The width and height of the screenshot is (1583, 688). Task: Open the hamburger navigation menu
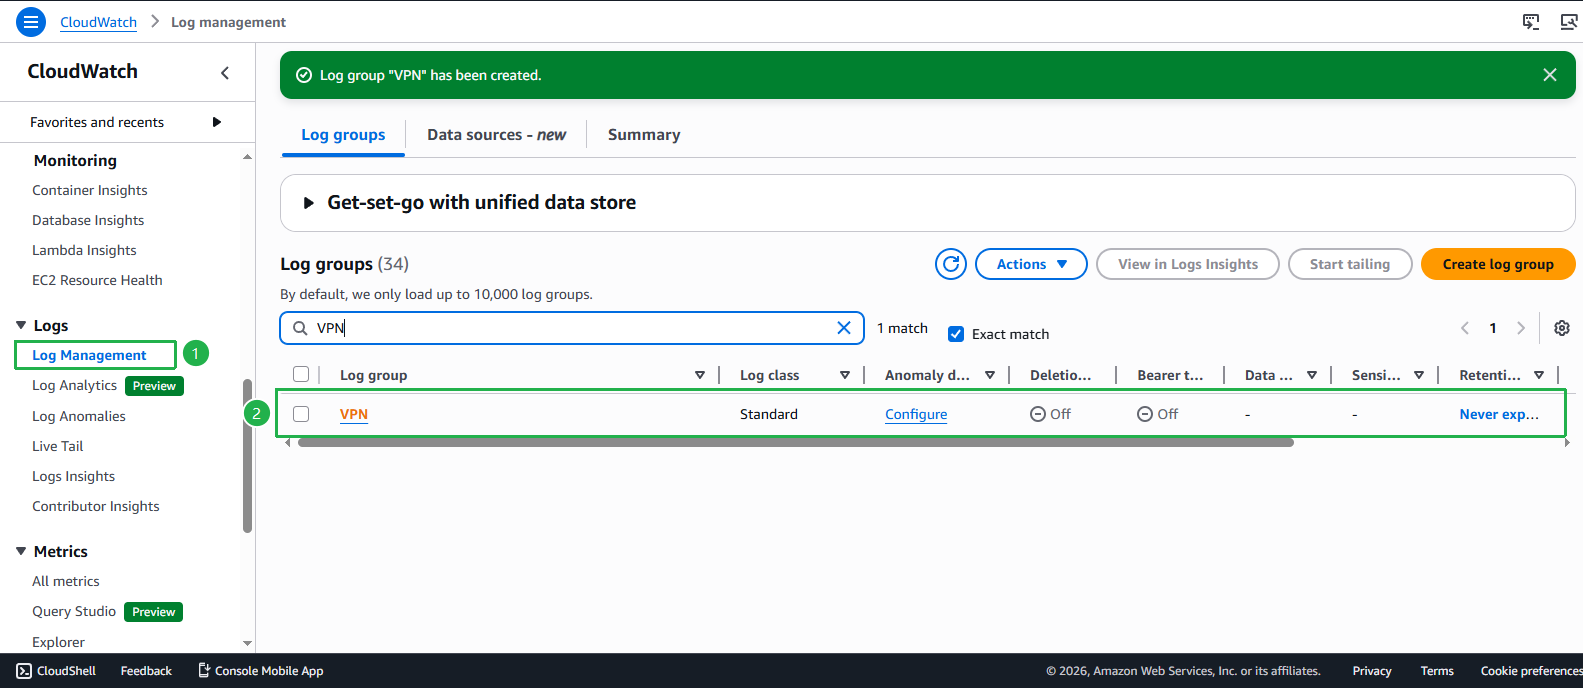pos(31,21)
